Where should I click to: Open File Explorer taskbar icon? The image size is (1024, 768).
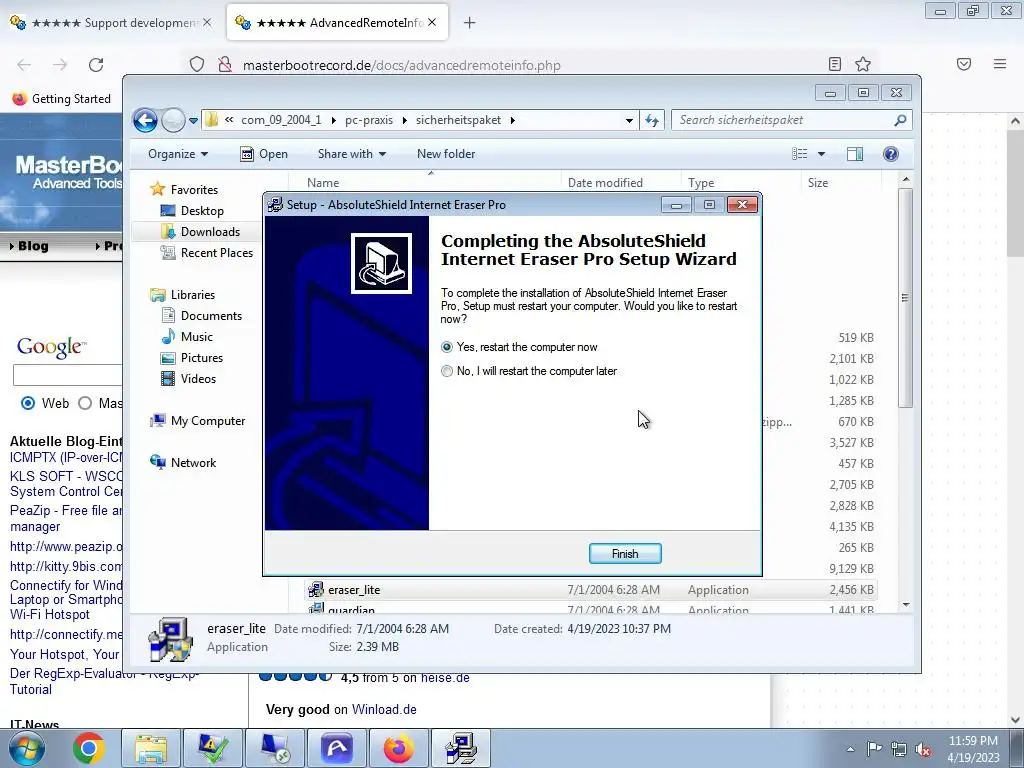tap(151, 748)
